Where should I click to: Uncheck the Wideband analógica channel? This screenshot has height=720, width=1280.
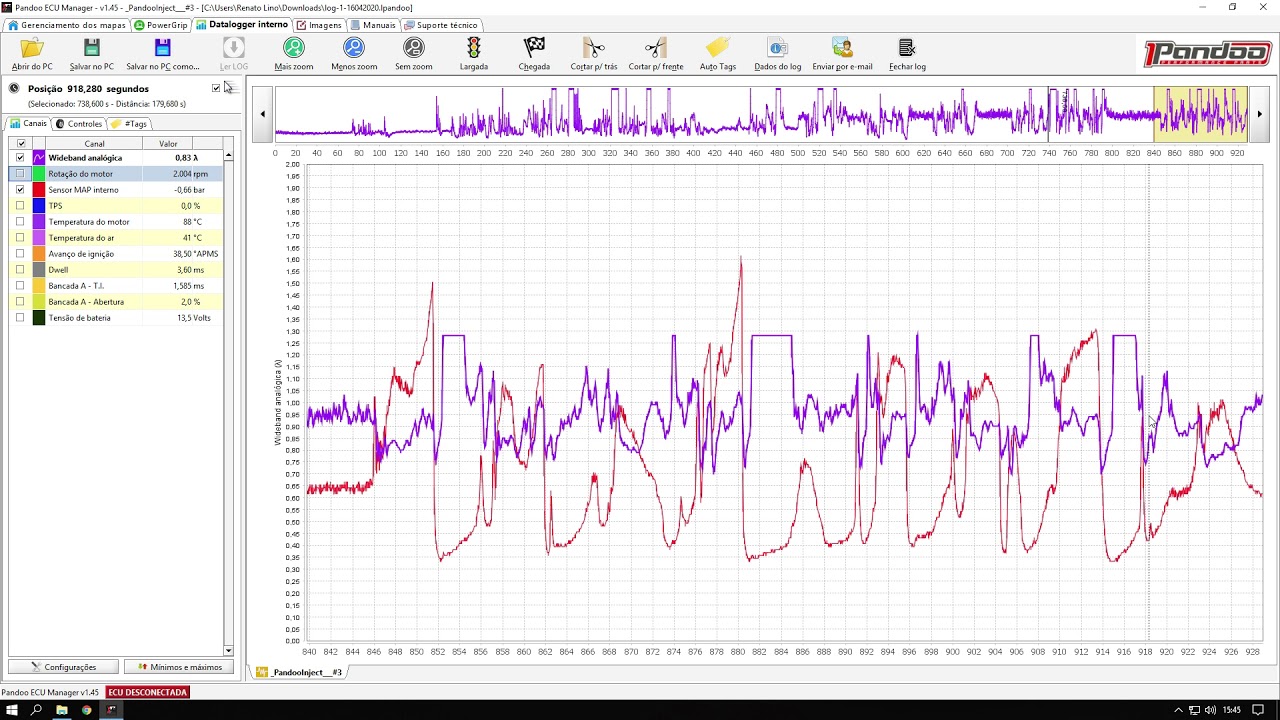20,158
